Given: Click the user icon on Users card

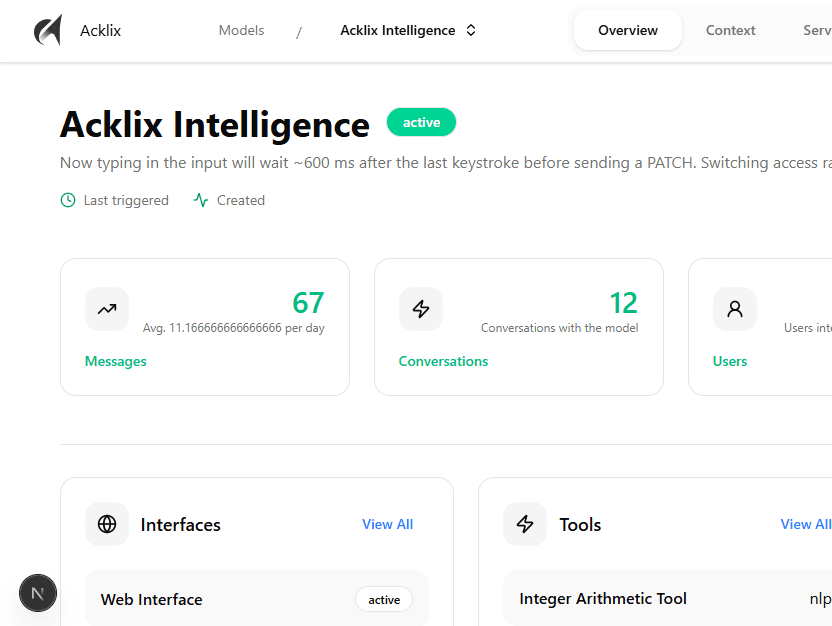Looking at the screenshot, I should (x=735, y=309).
